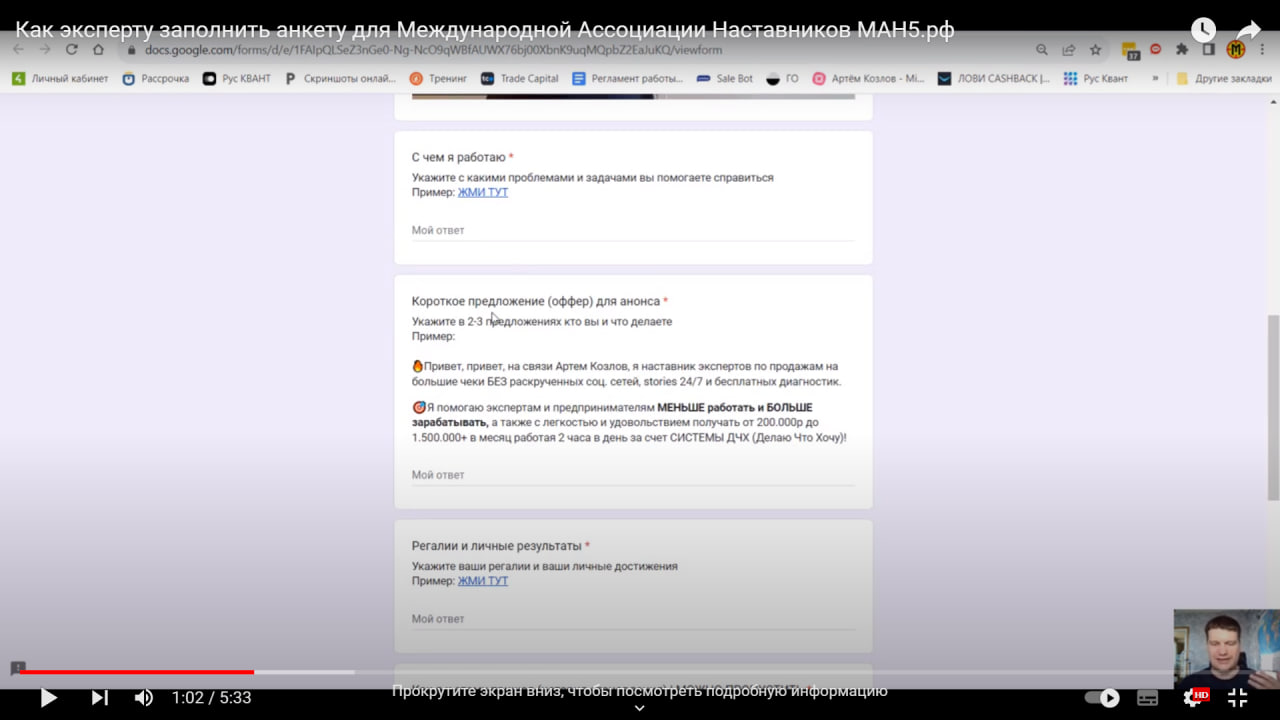
Task: Open the browser zoom magnifier icon
Action: click(x=1042, y=50)
